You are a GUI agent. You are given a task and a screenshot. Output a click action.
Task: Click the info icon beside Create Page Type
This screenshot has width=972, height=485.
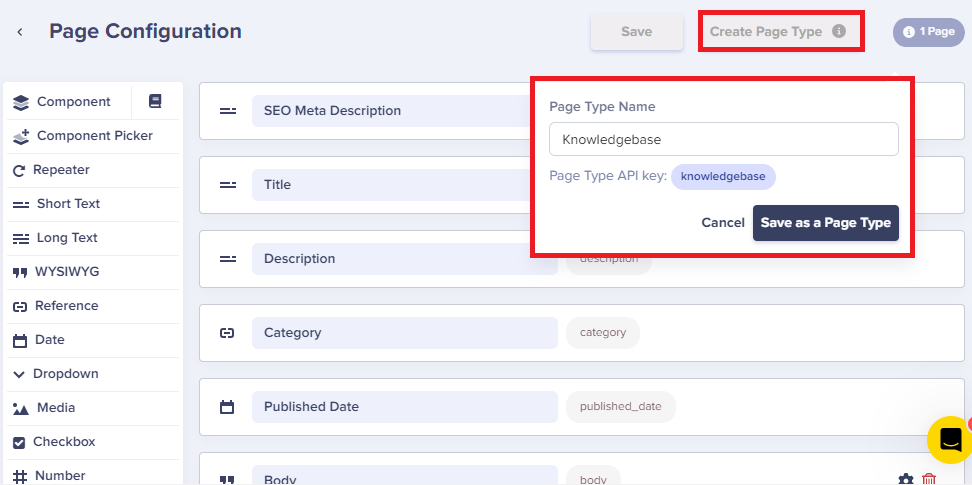(x=839, y=31)
